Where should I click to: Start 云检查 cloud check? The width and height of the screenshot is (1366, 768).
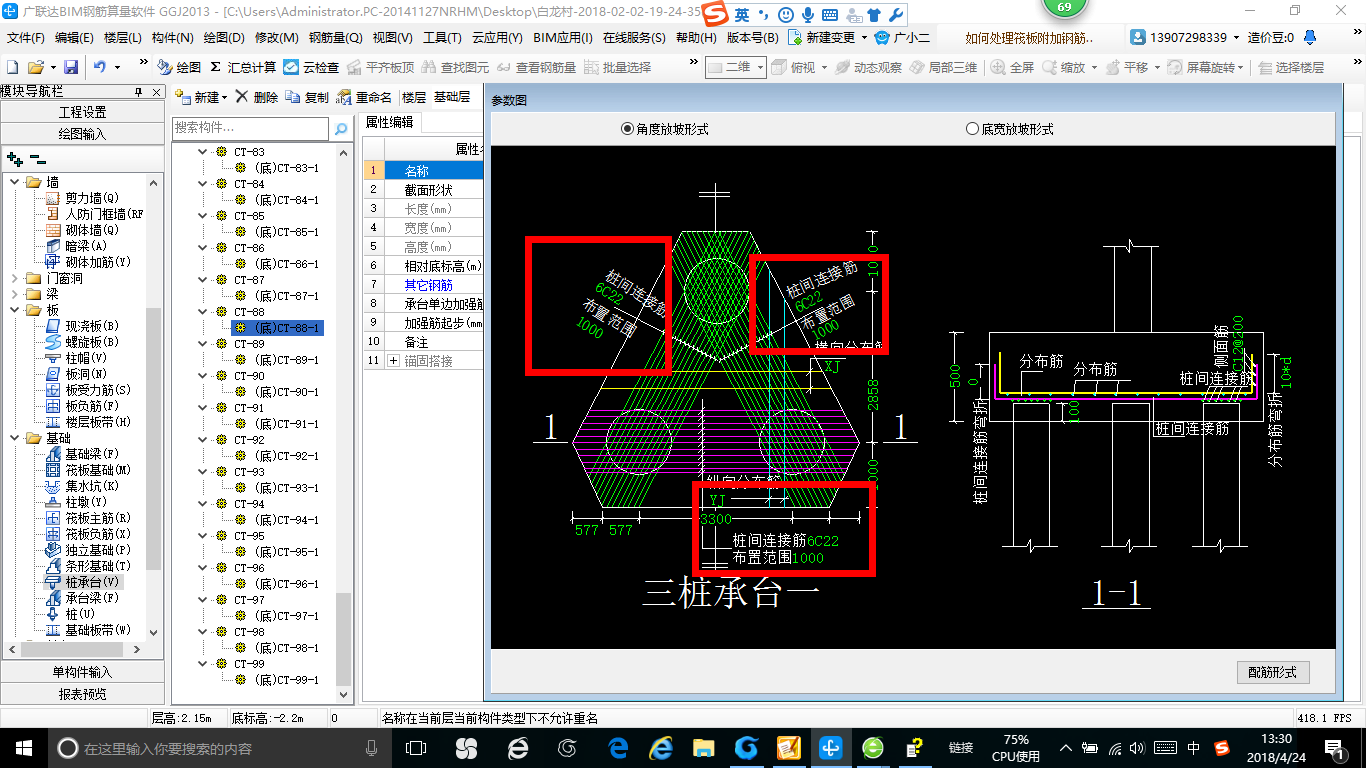(x=311, y=67)
